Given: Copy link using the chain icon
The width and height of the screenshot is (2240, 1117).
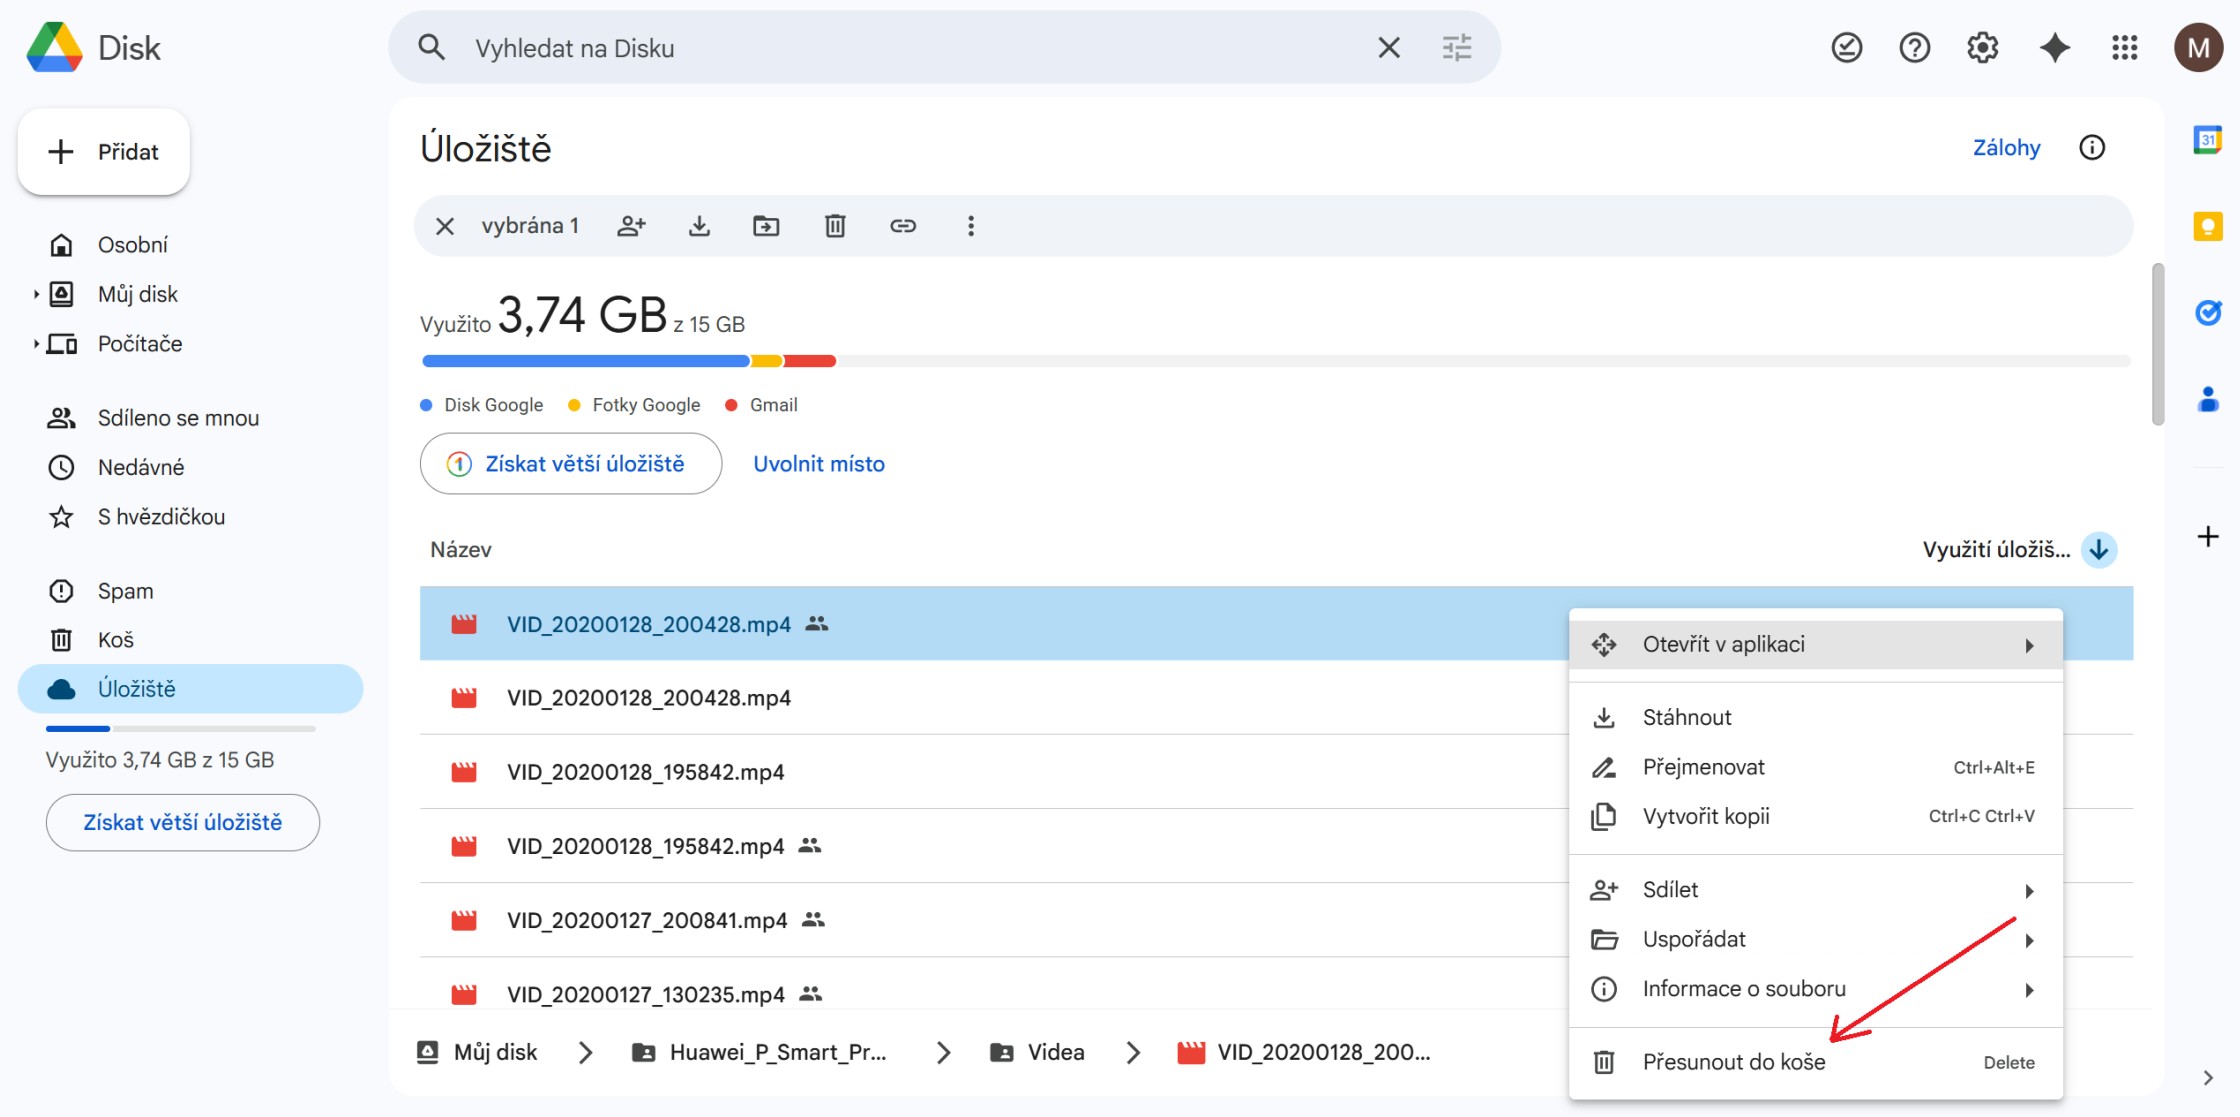Looking at the screenshot, I should pos(903,226).
